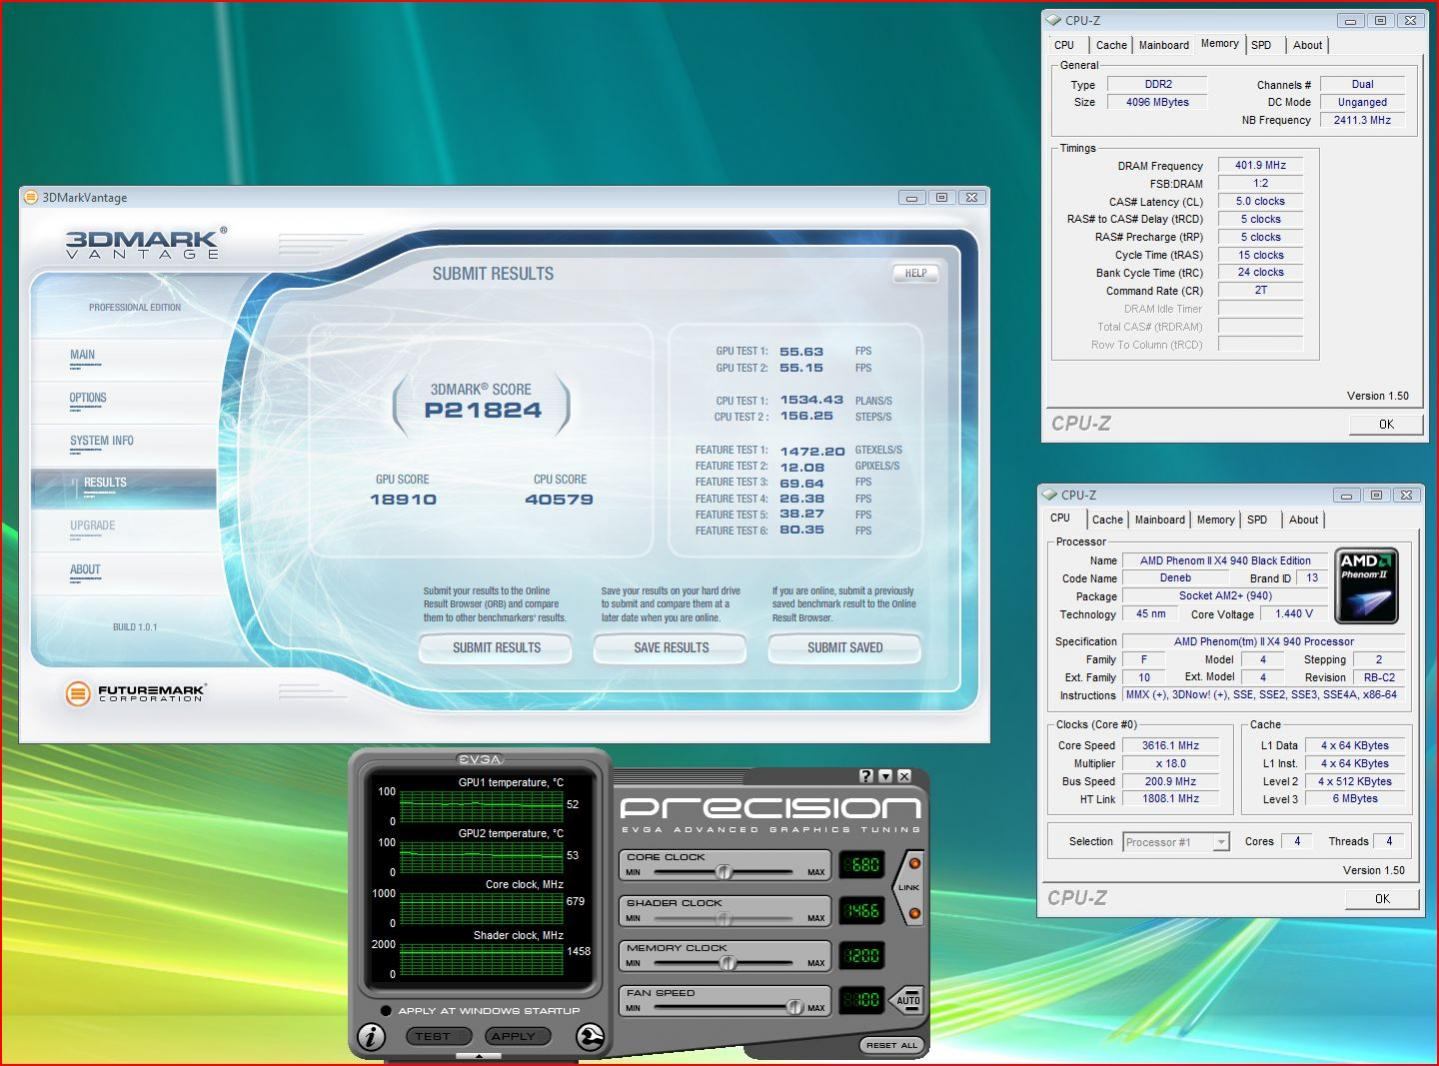Click the SUBMIT RESULTS button

click(496, 648)
